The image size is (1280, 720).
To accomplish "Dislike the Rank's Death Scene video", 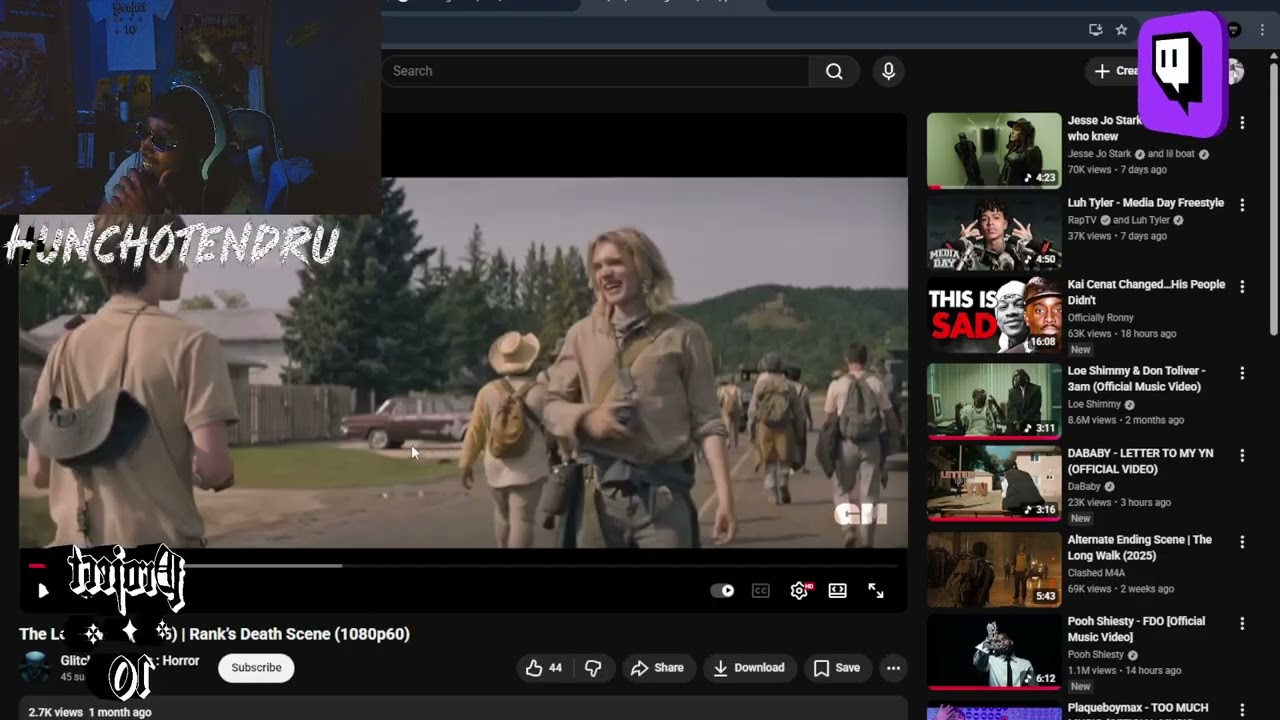I will [593, 668].
